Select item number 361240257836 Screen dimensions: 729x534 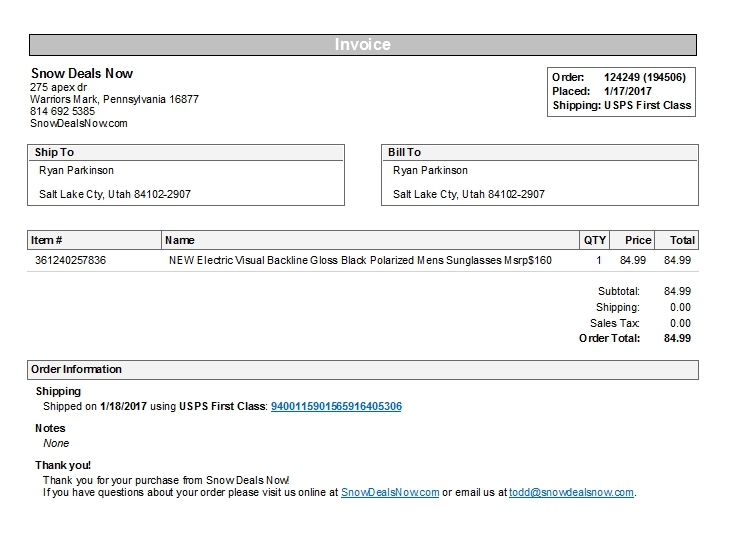tap(71, 260)
